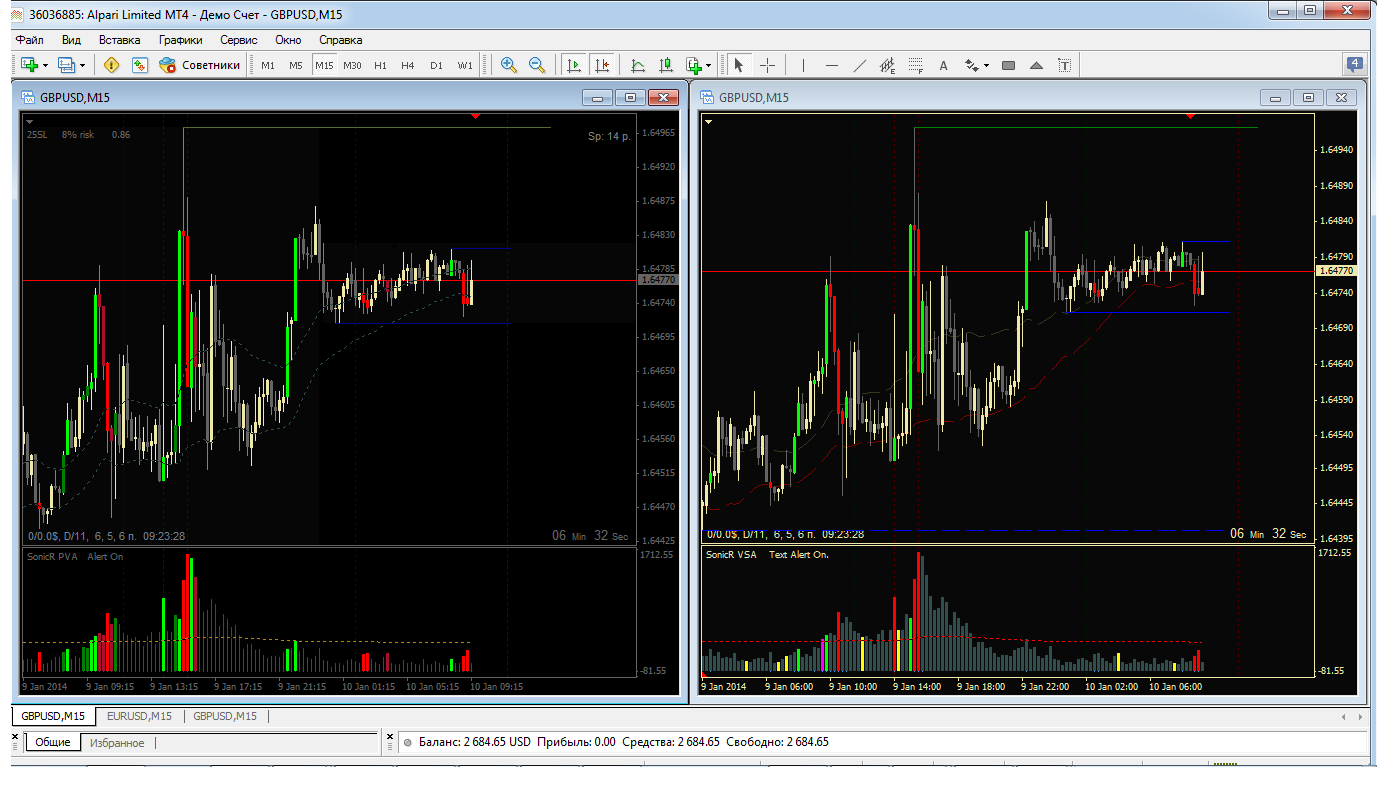Click chart tabs scroll right arrow

(x=1359, y=717)
